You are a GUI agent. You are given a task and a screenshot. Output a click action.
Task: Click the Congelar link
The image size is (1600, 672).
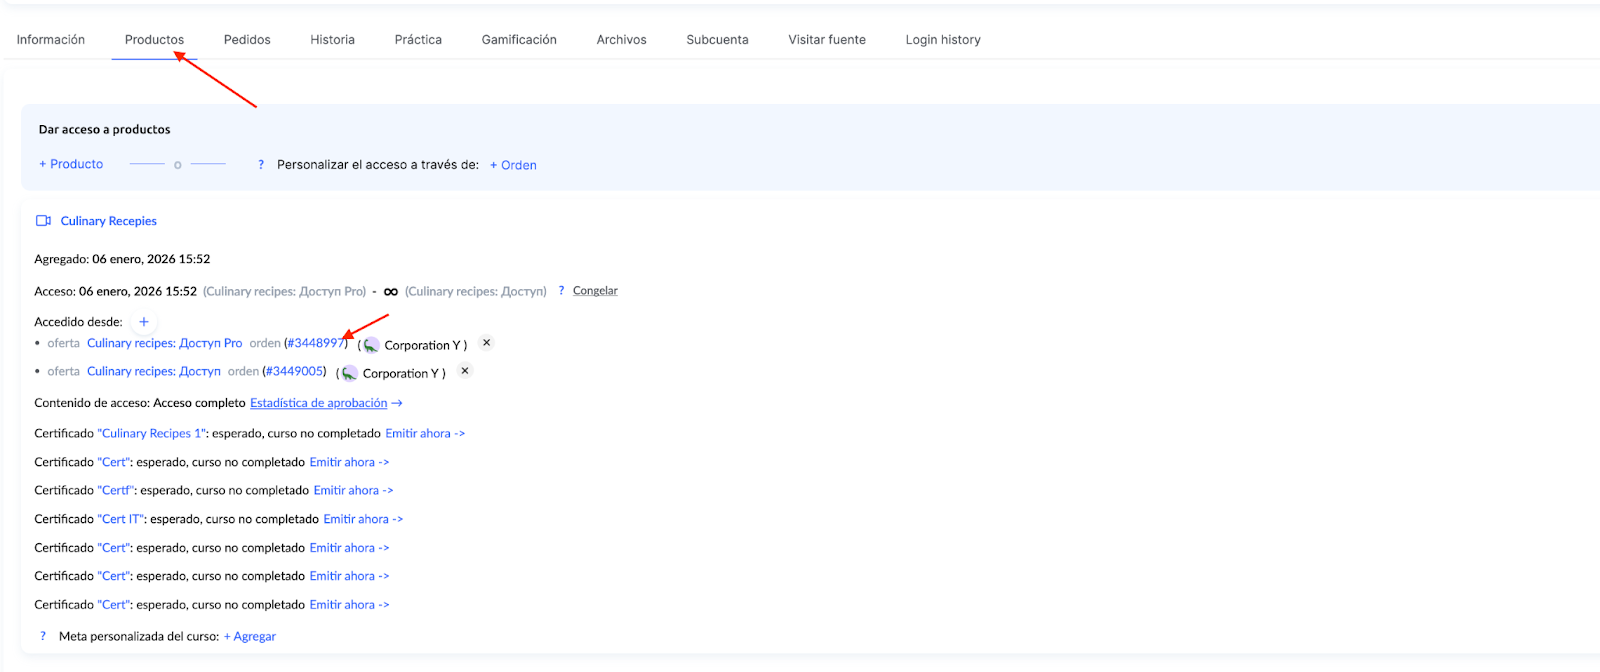point(595,291)
